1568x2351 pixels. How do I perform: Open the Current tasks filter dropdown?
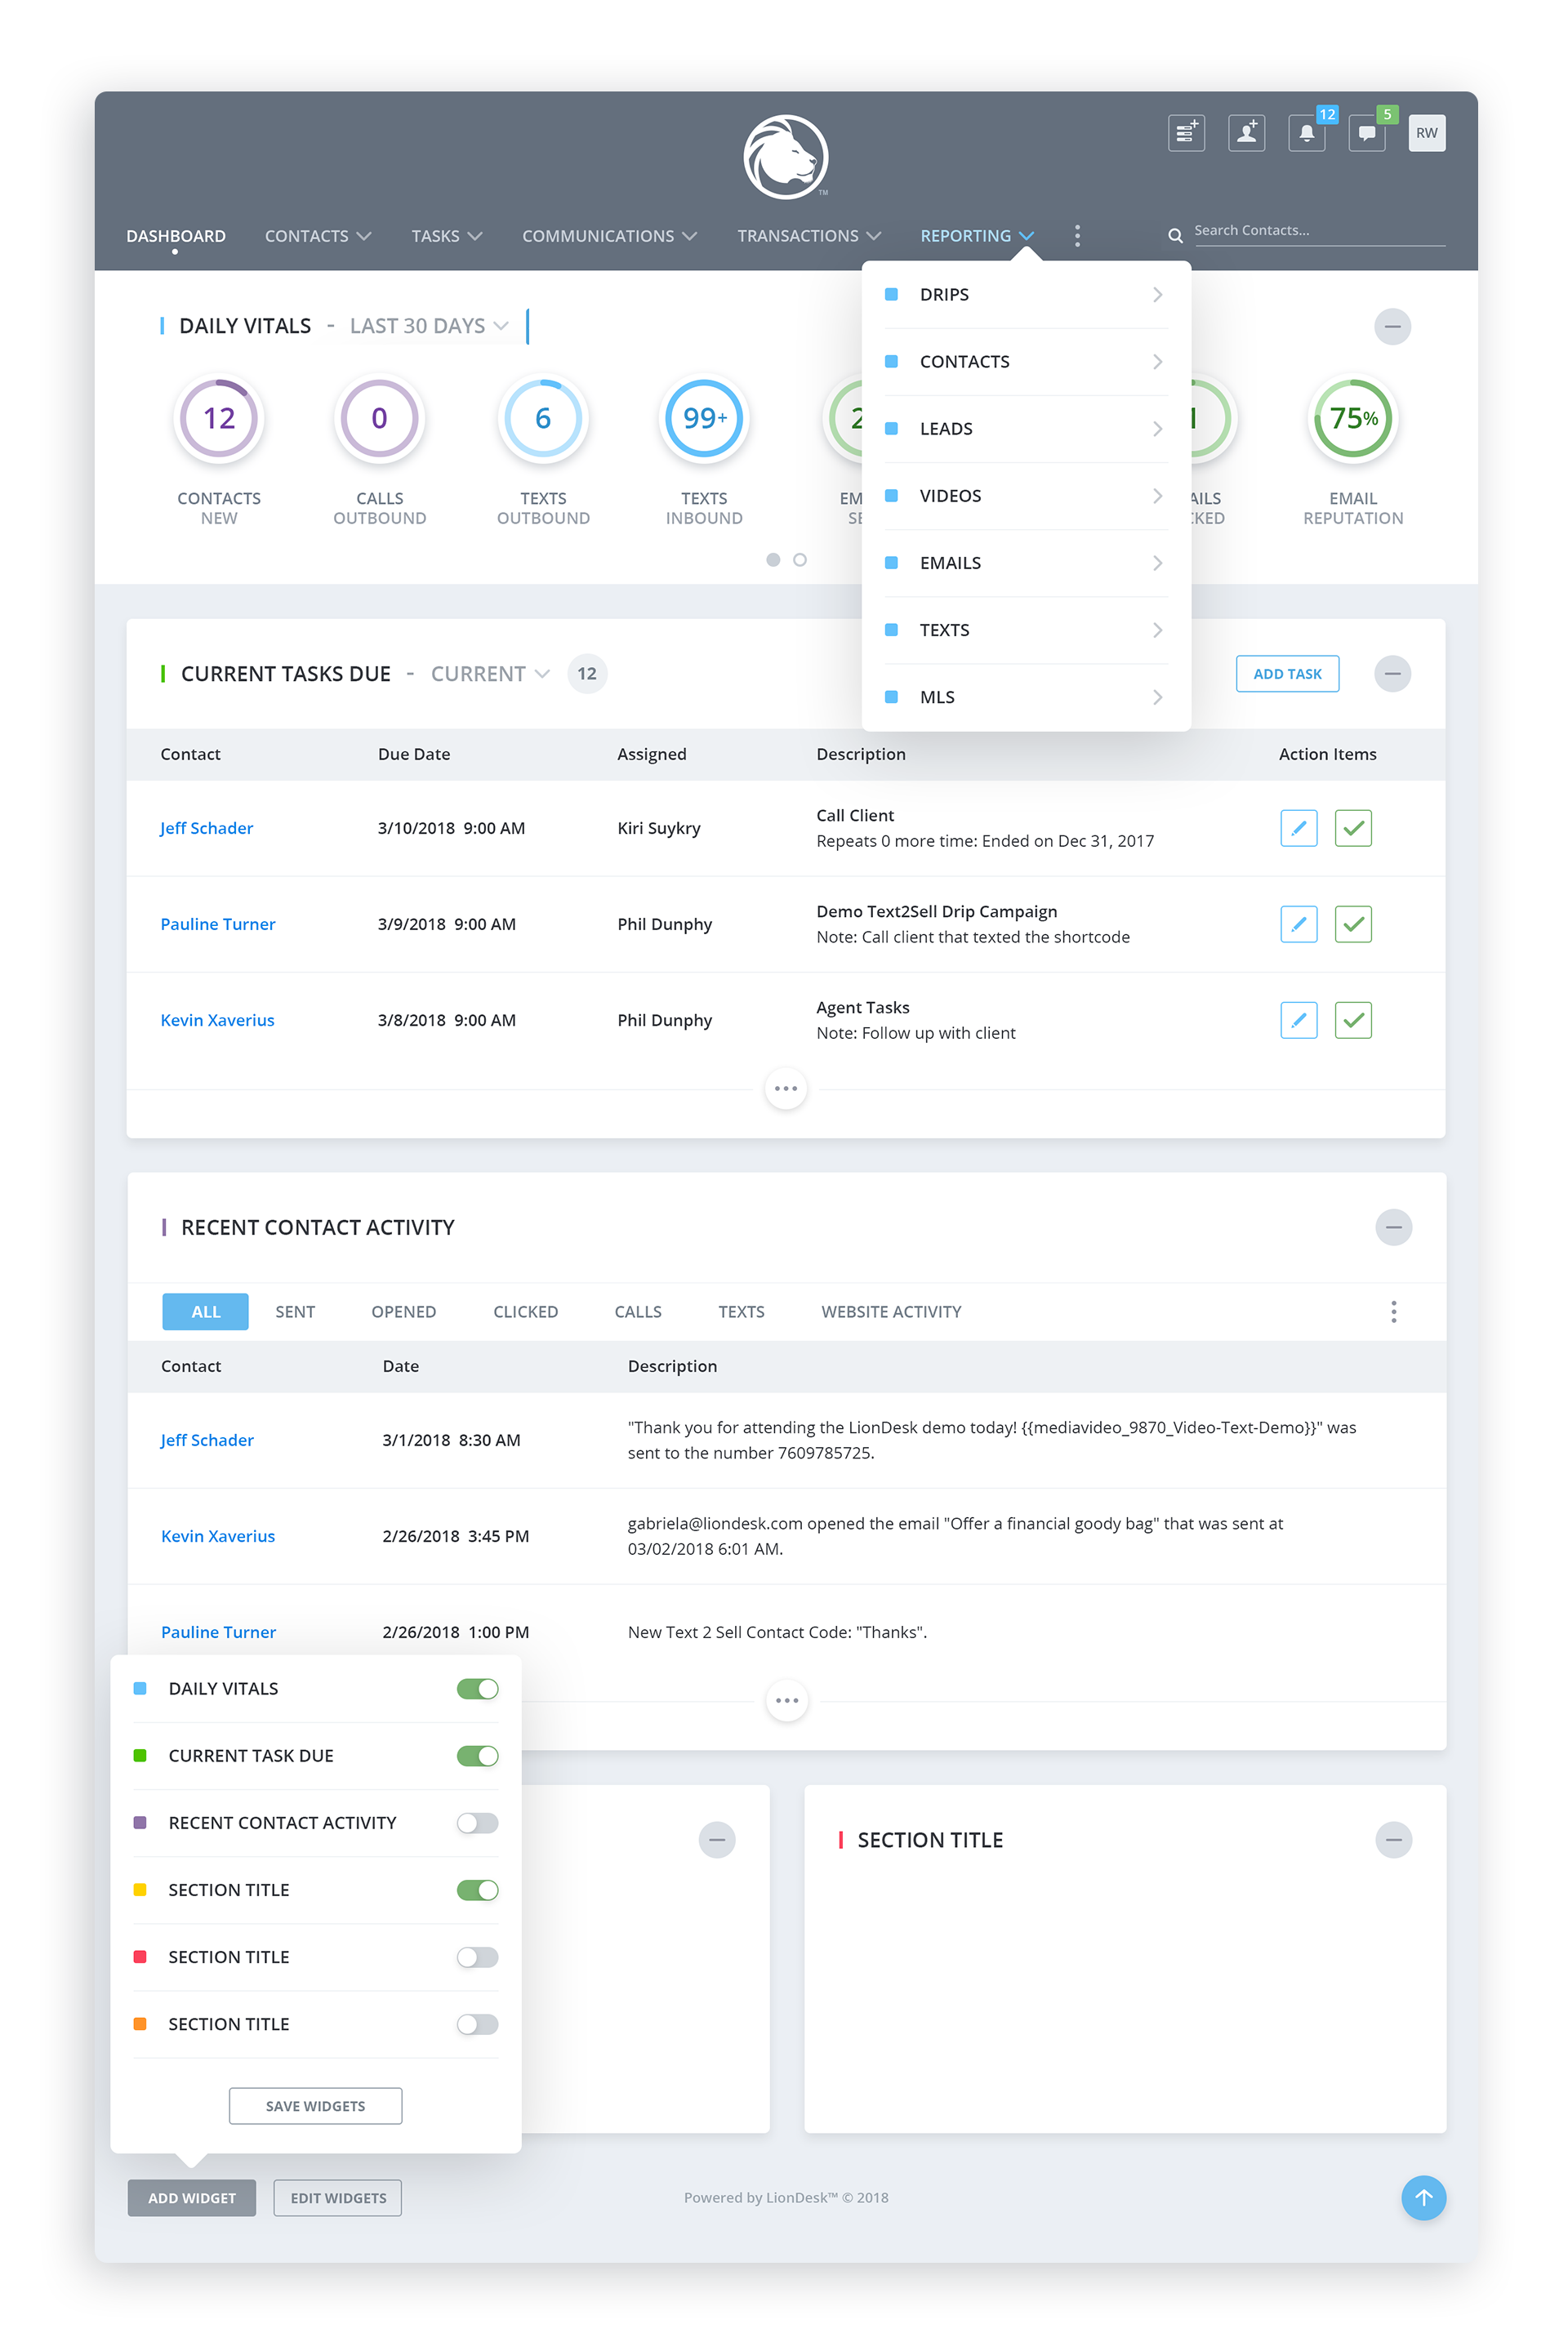coord(489,674)
